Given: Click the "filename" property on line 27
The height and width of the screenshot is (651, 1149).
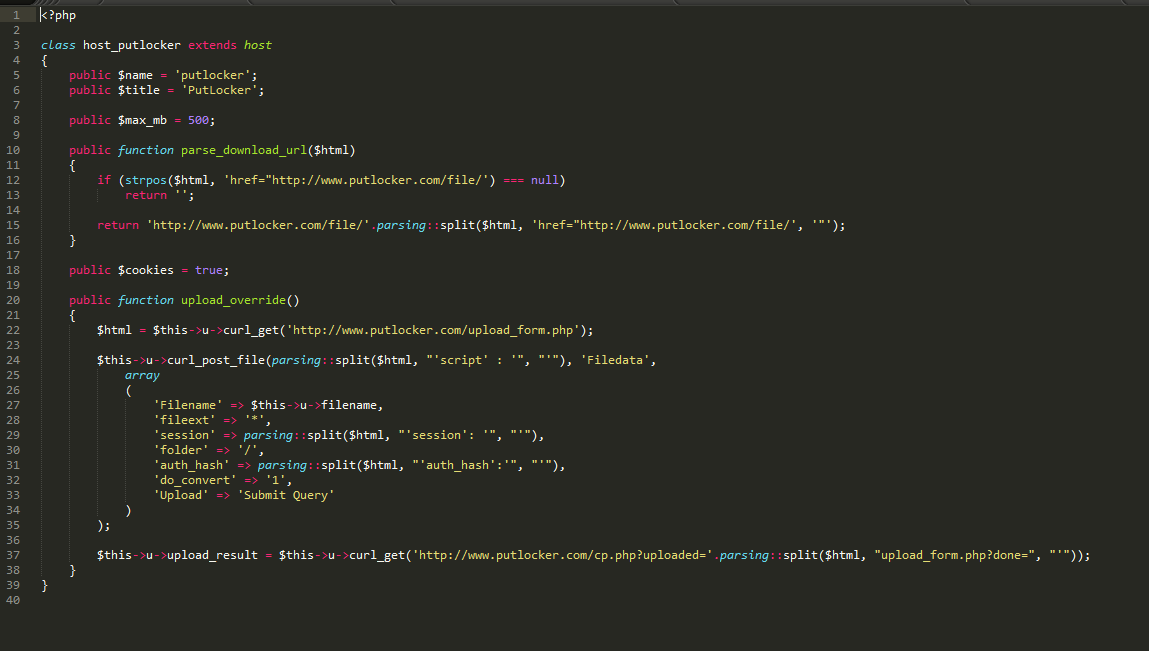Looking at the screenshot, I should (x=349, y=405).
